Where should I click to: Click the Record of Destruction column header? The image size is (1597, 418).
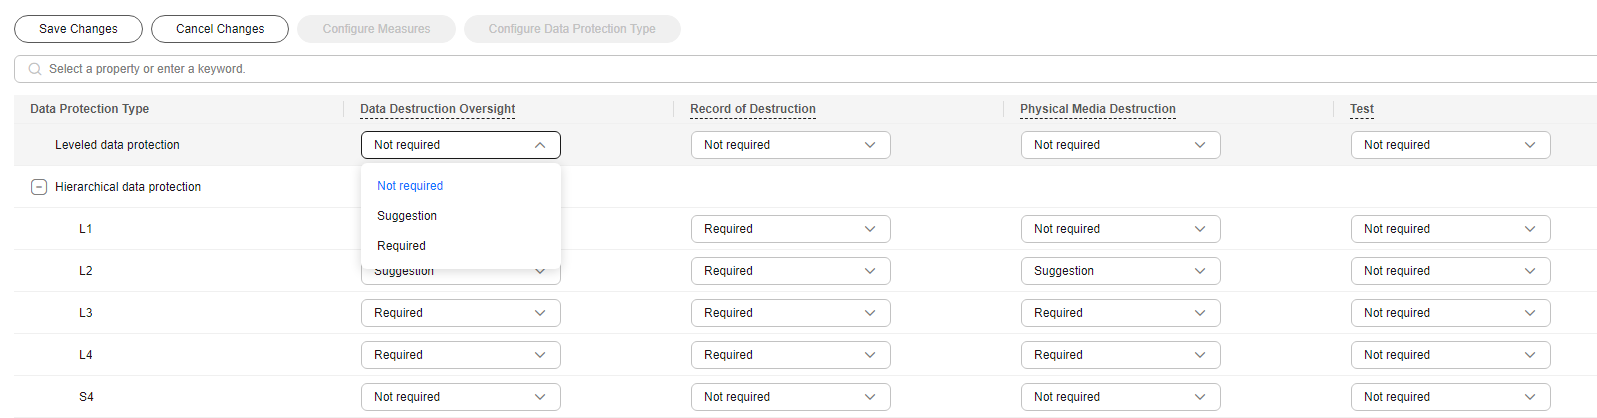pos(752,109)
